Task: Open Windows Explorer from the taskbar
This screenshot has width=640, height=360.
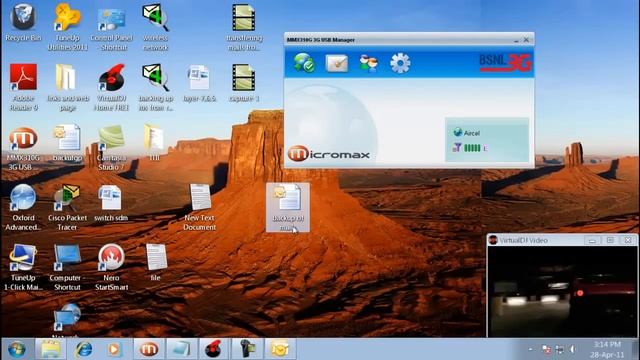Action: 51,349
